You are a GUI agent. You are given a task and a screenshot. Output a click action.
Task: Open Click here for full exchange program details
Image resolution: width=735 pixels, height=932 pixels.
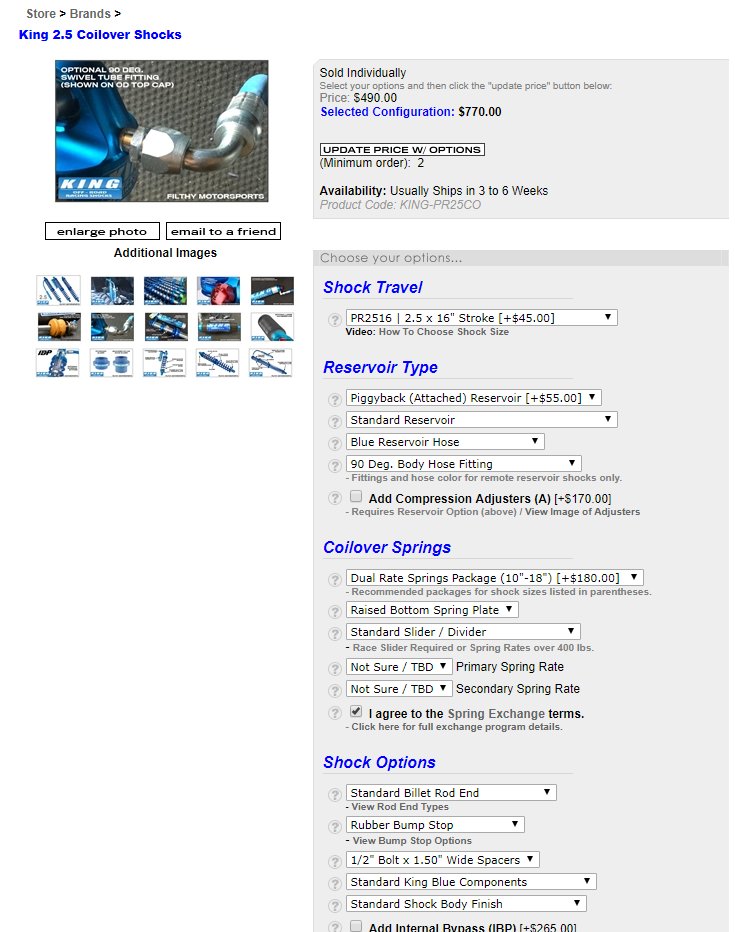[x=456, y=727]
